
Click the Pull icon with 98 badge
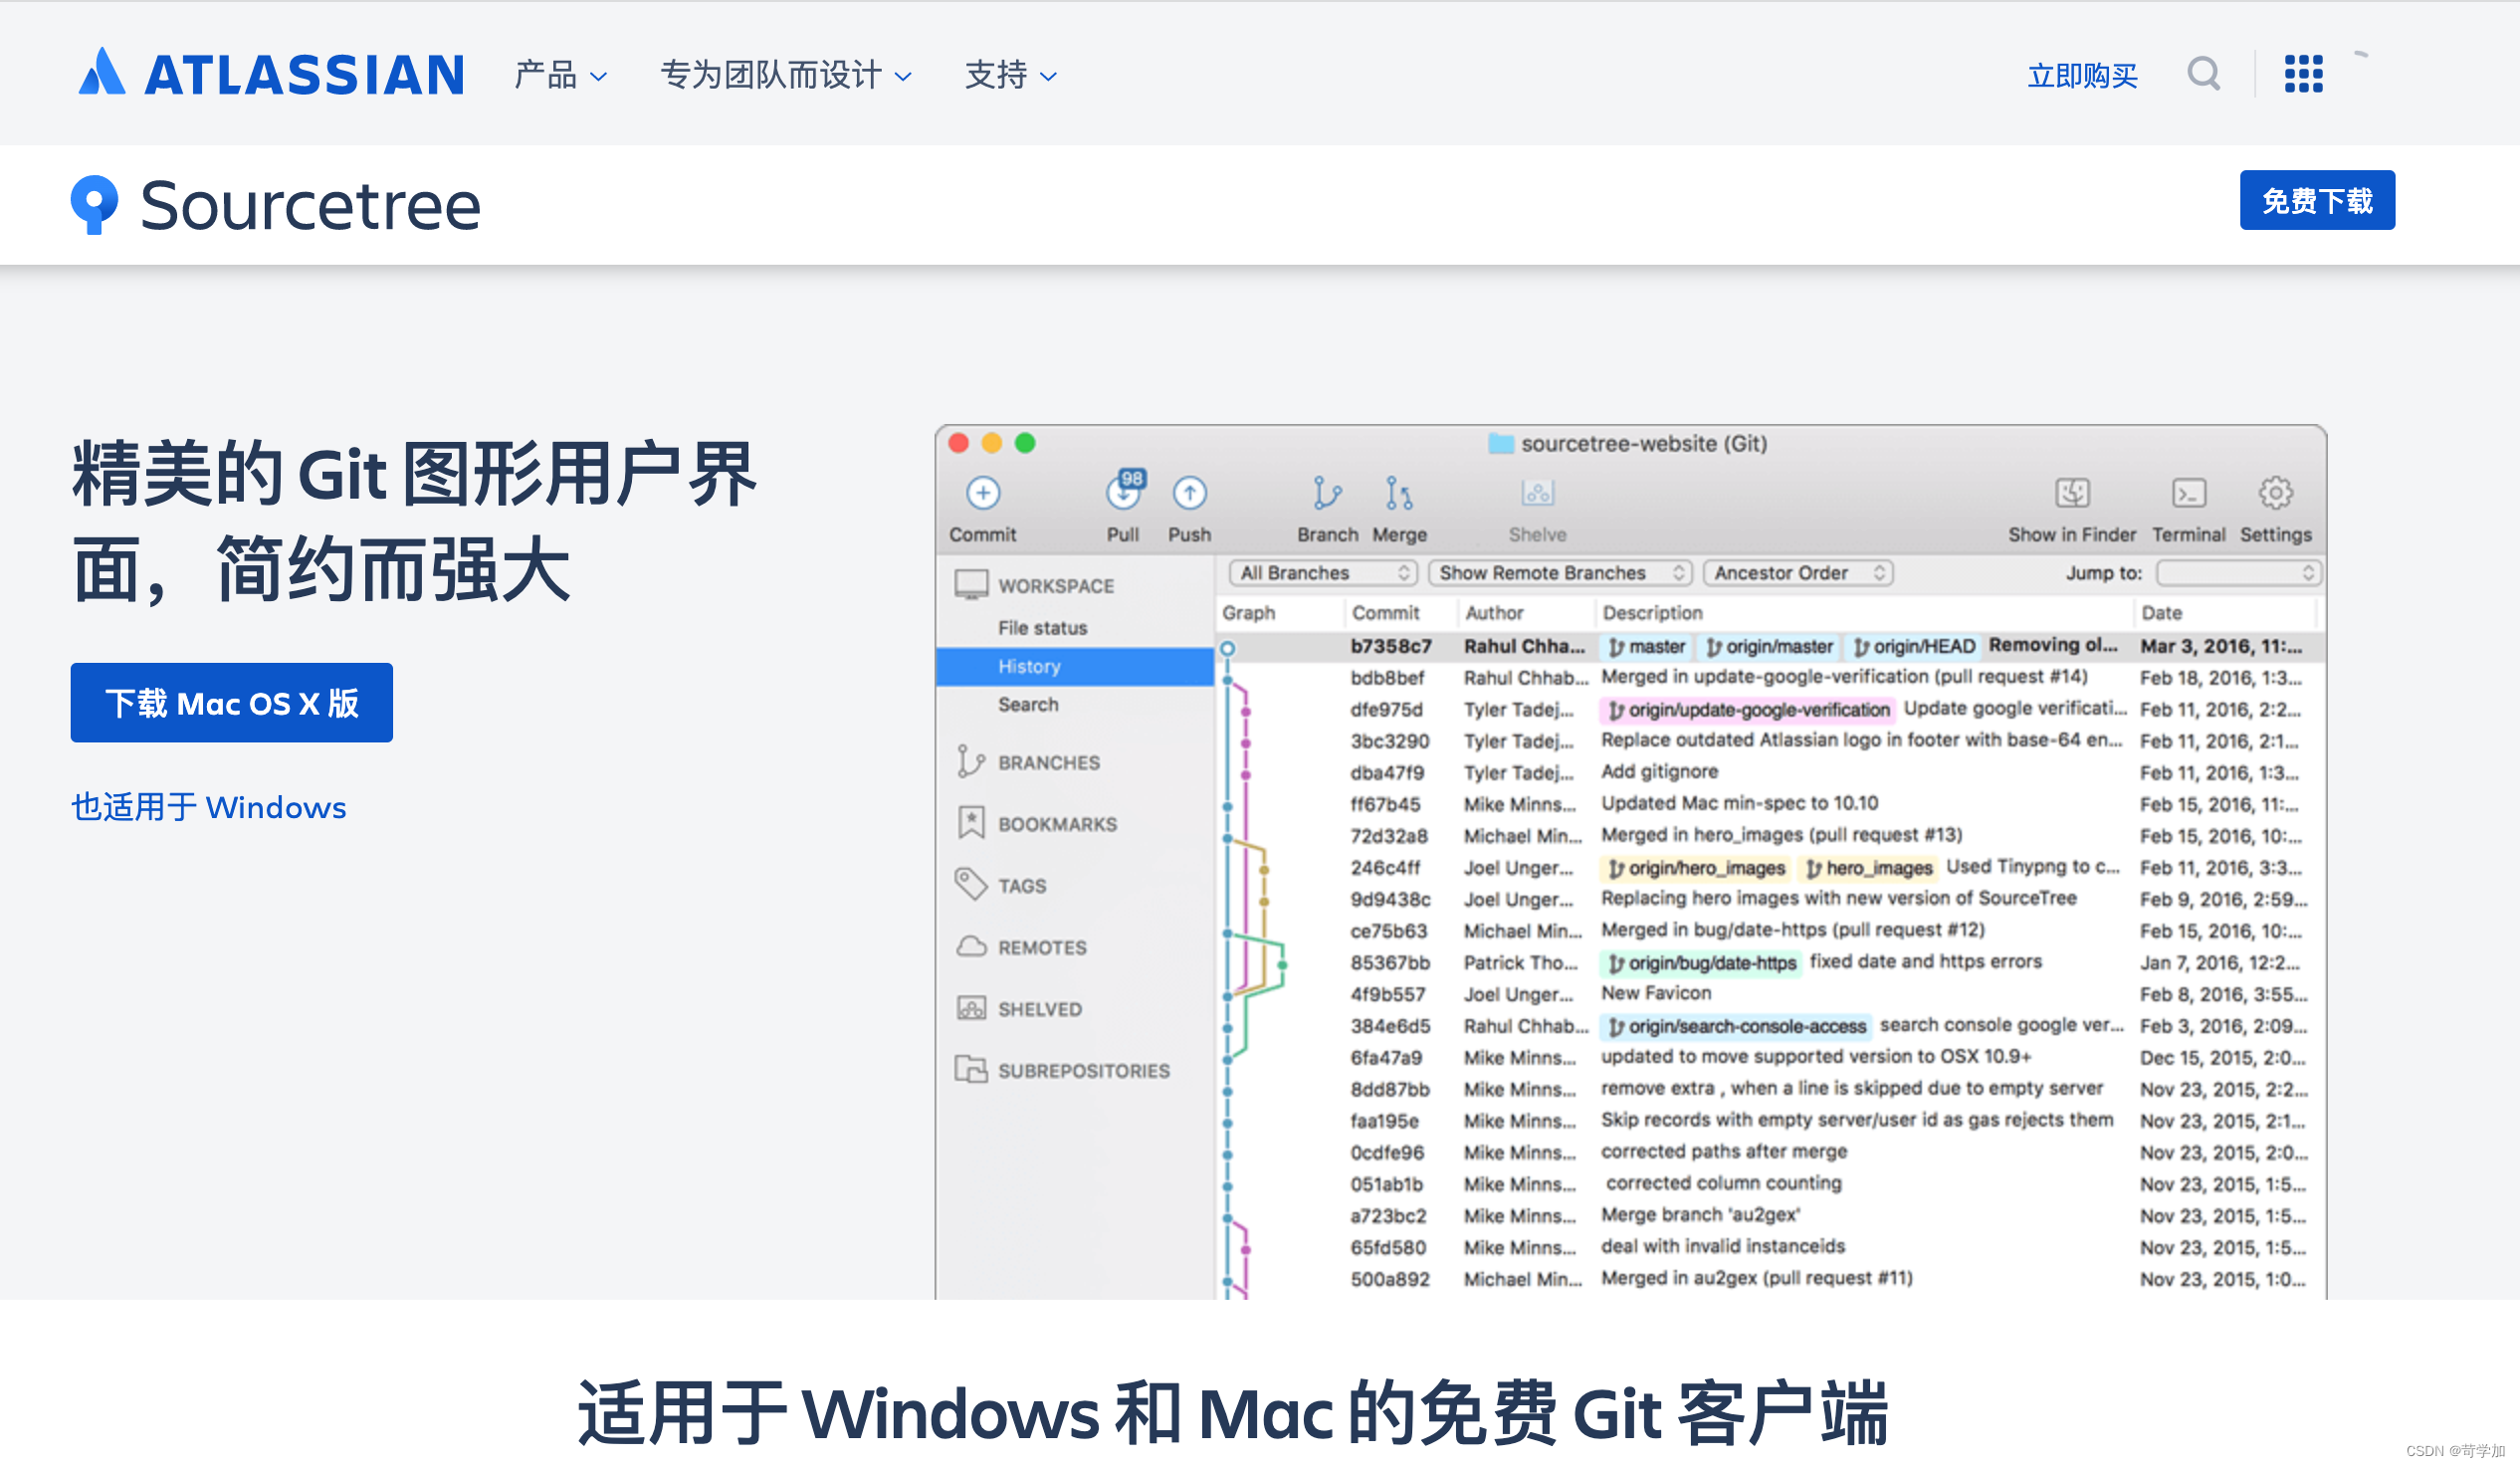[x=1124, y=491]
